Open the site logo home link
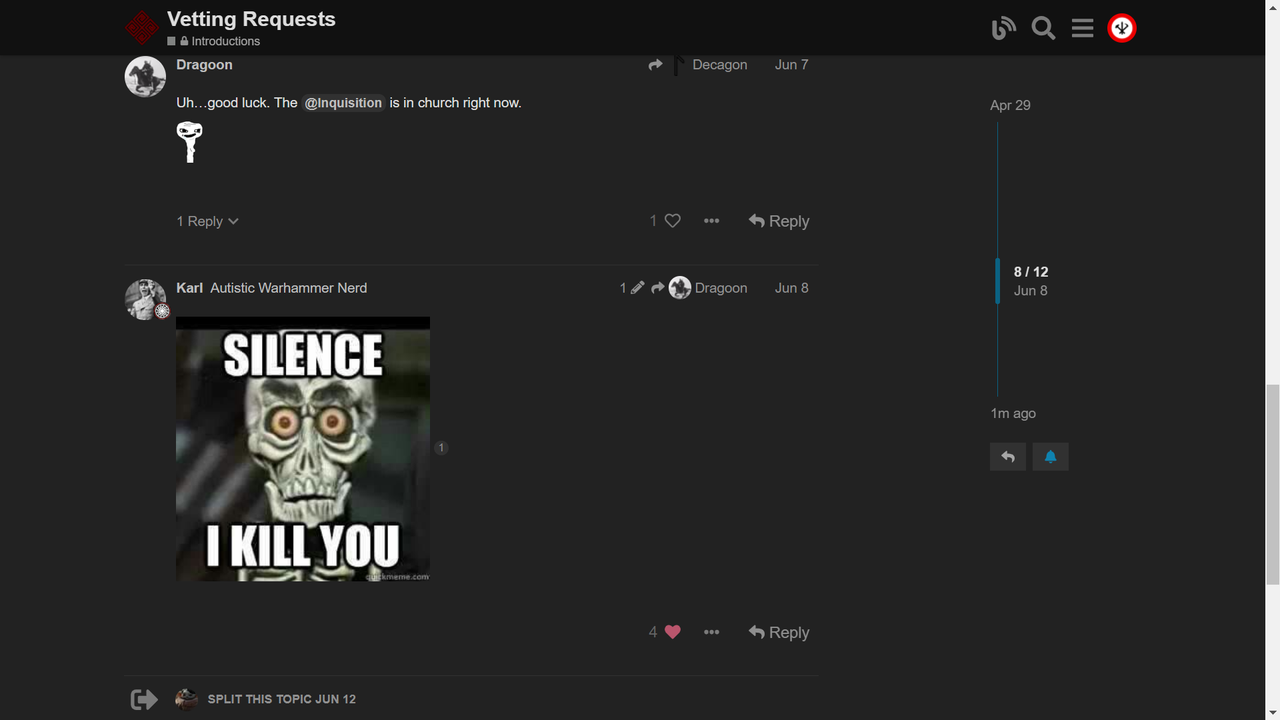This screenshot has height=720, width=1280. click(x=142, y=28)
